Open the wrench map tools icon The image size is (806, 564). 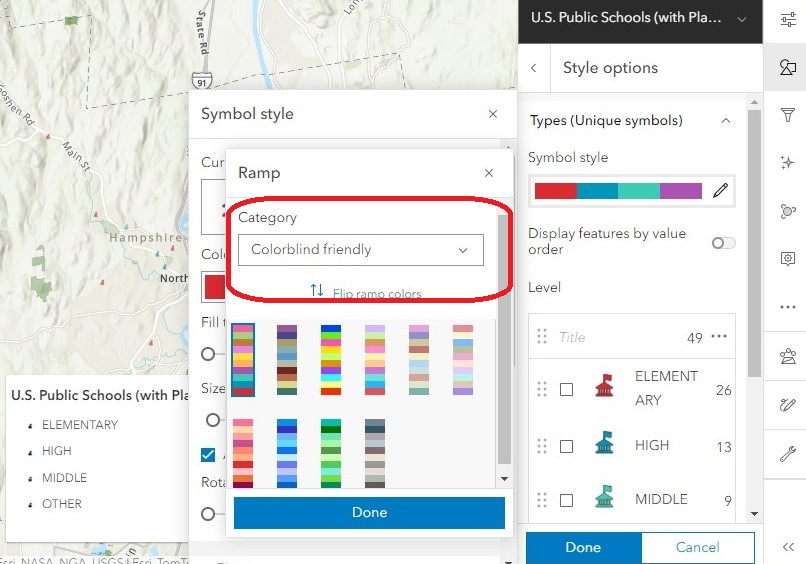tap(787, 454)
